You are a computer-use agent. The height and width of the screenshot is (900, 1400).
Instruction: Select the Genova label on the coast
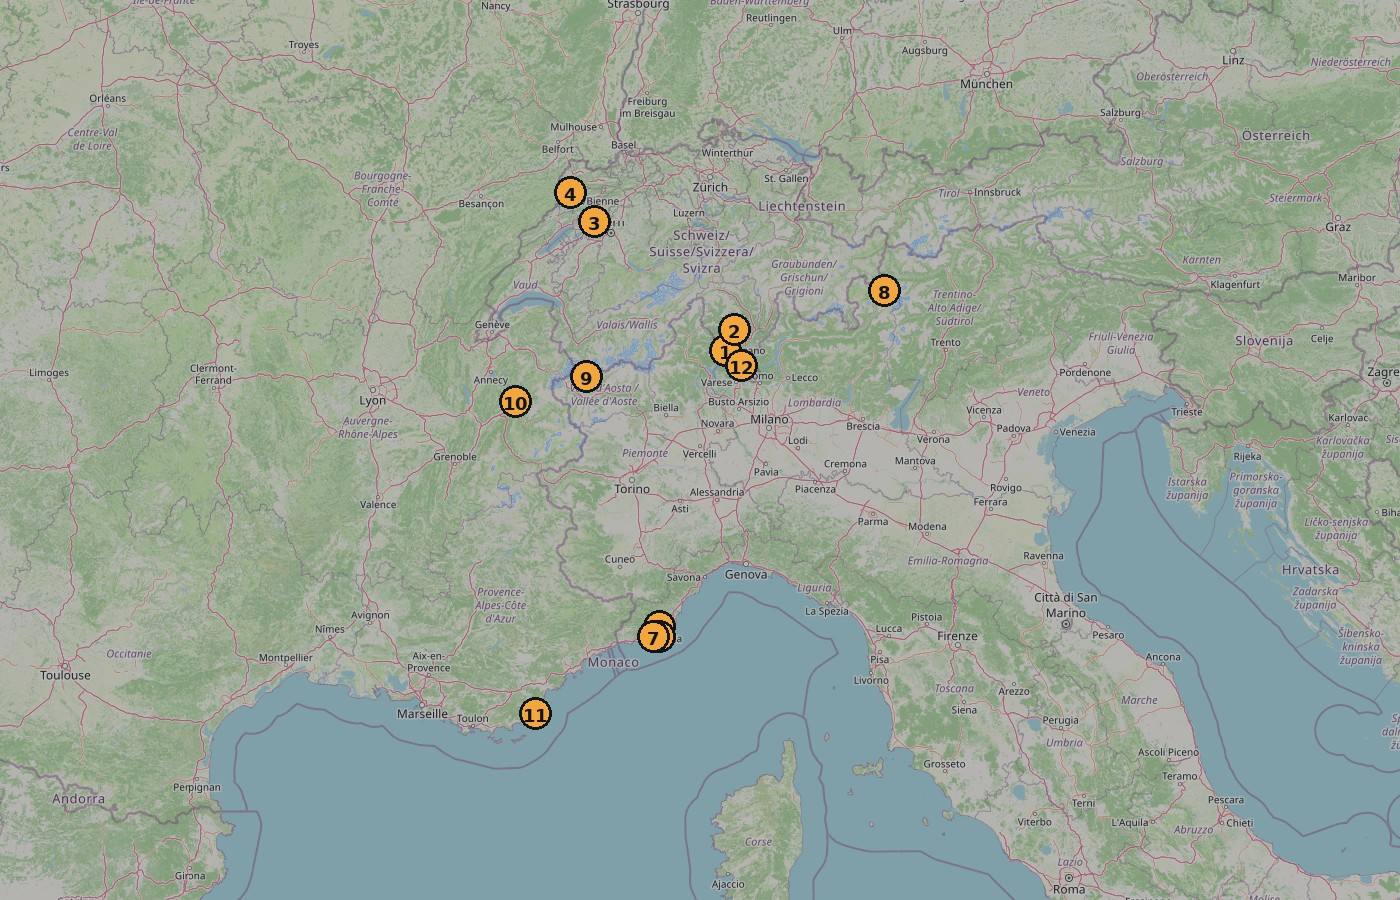[x=746, y=574]
